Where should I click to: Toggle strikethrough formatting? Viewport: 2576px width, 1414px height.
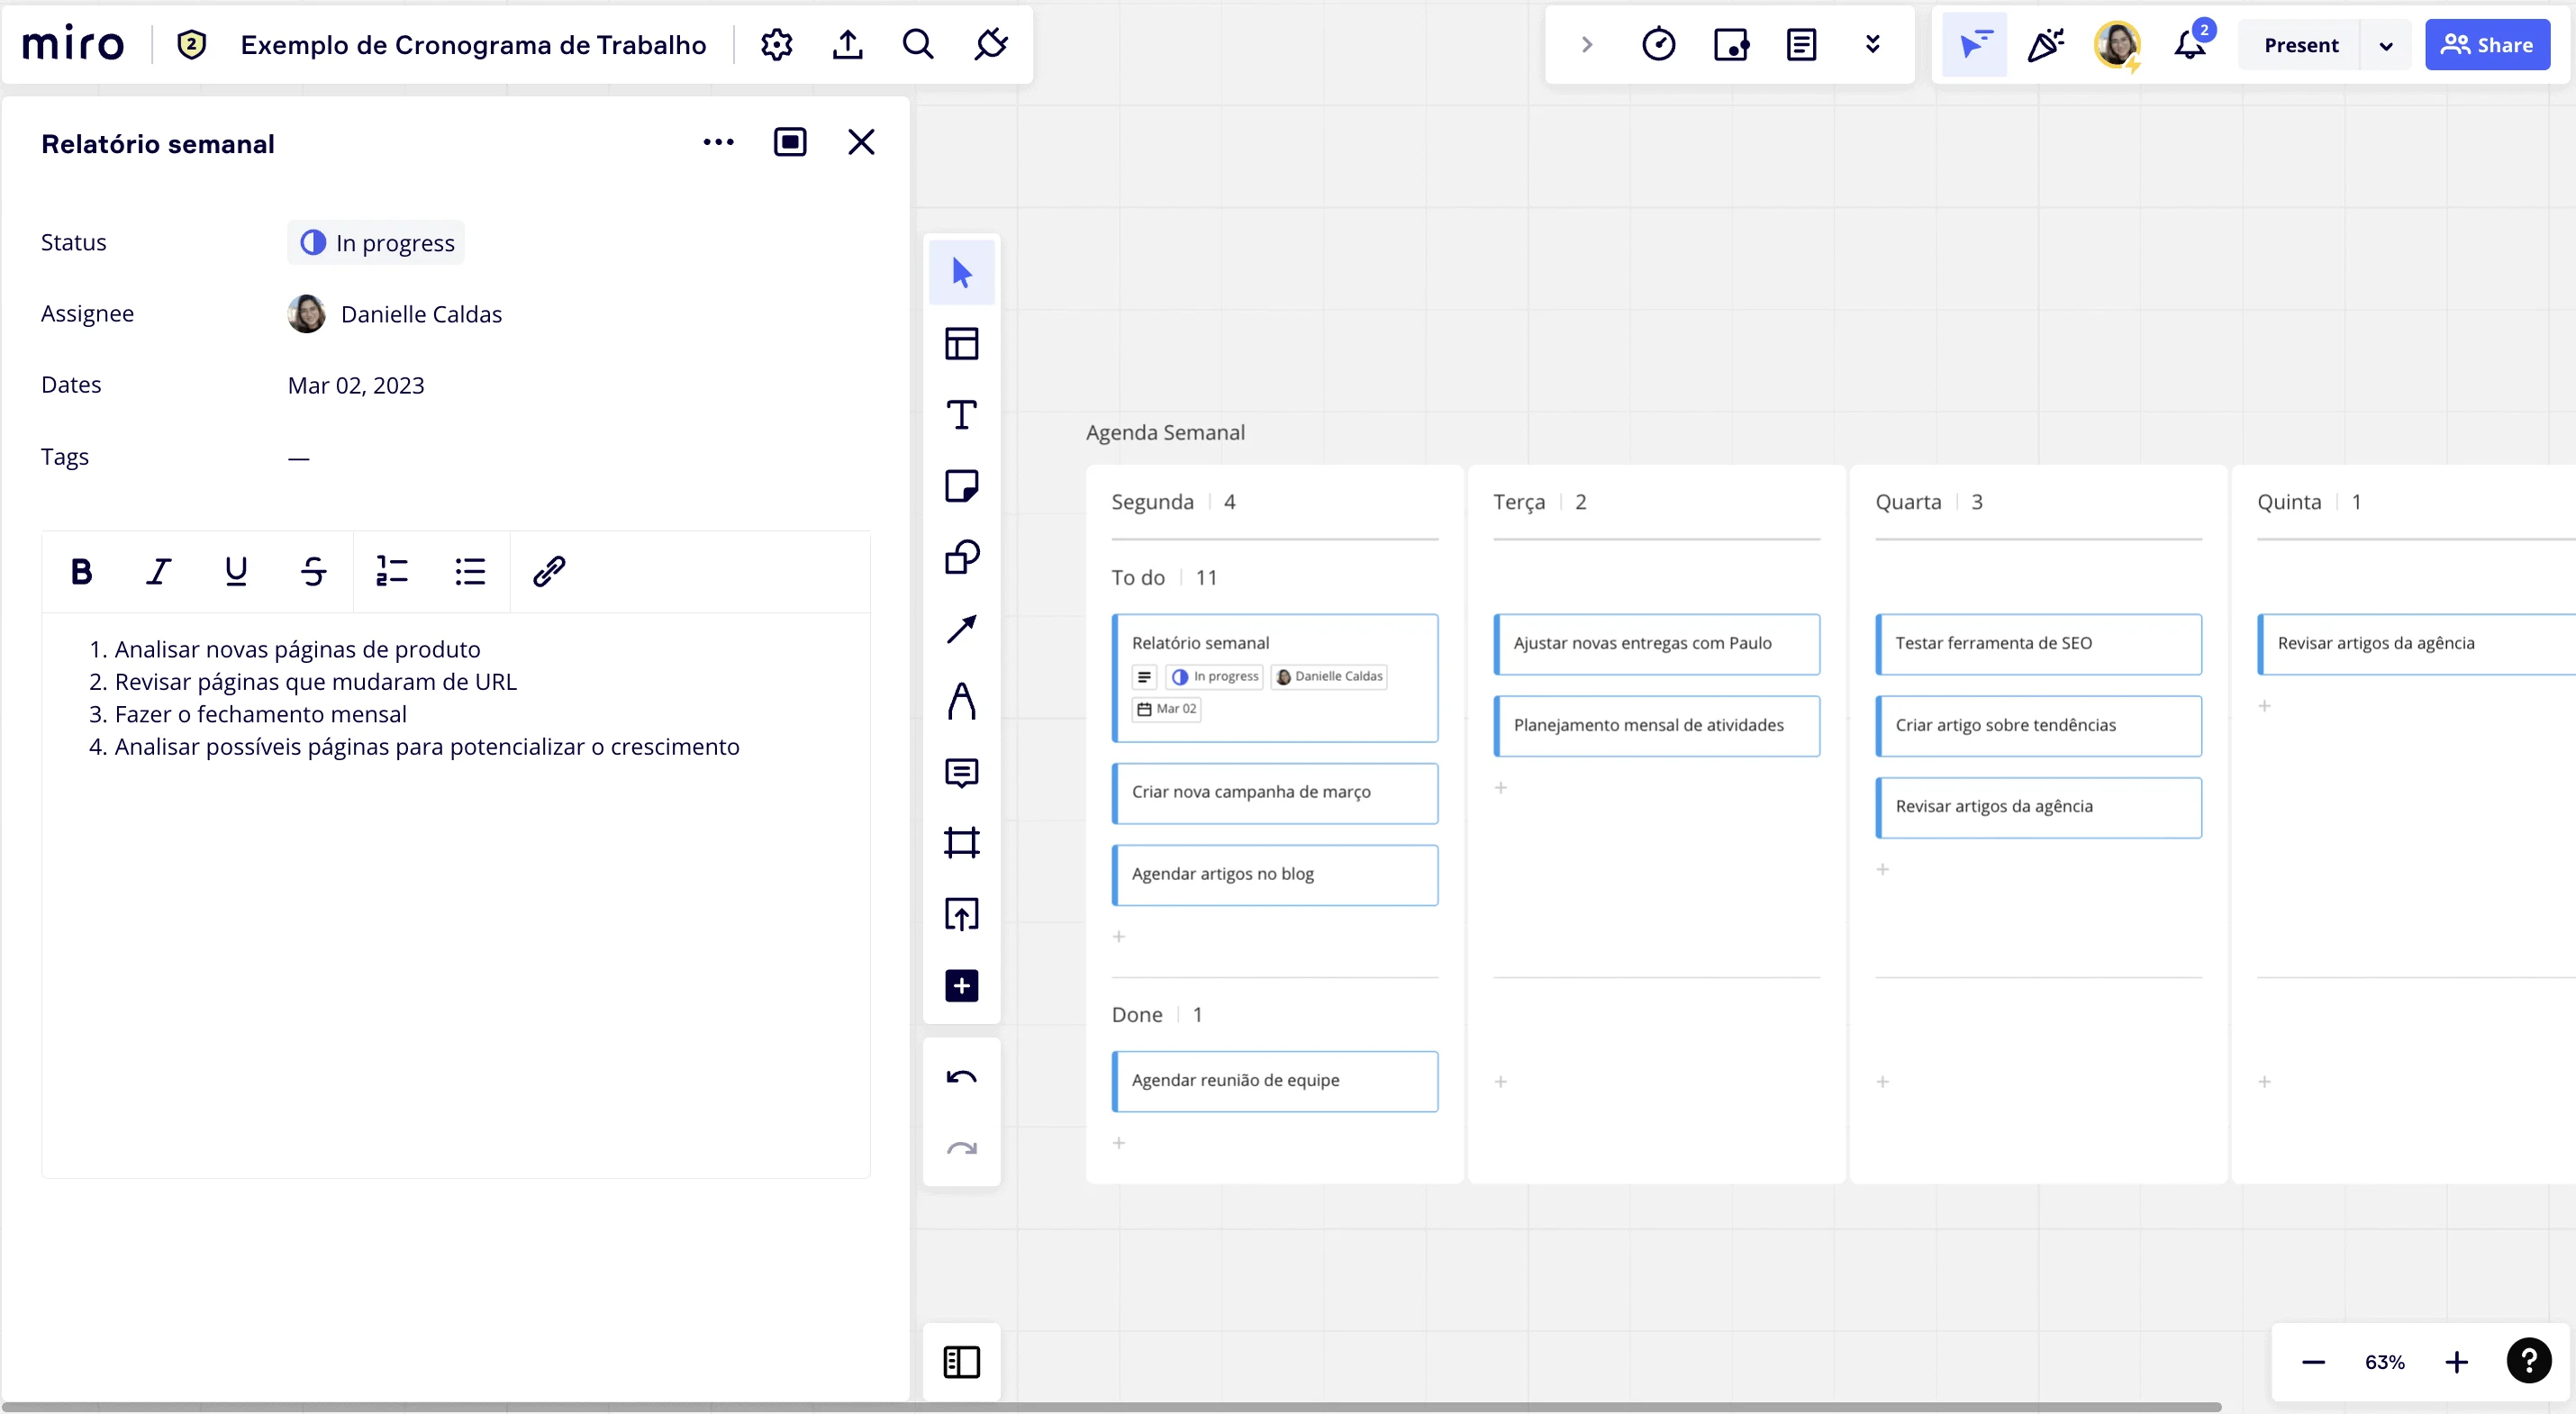pos(313,572)
